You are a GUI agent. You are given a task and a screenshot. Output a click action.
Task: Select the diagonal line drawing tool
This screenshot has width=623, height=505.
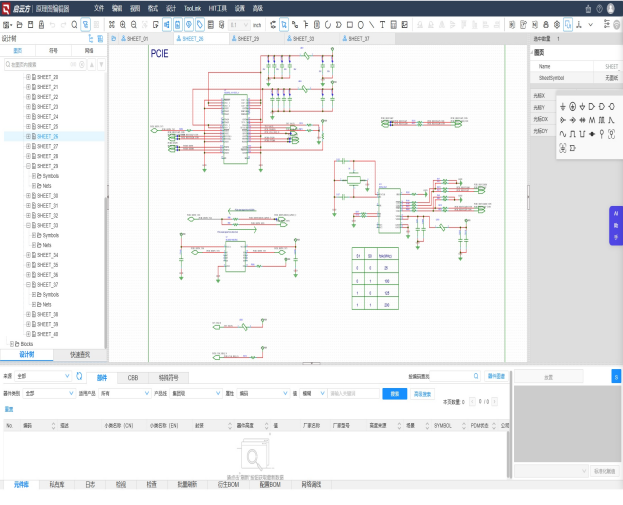click(371, 23)
